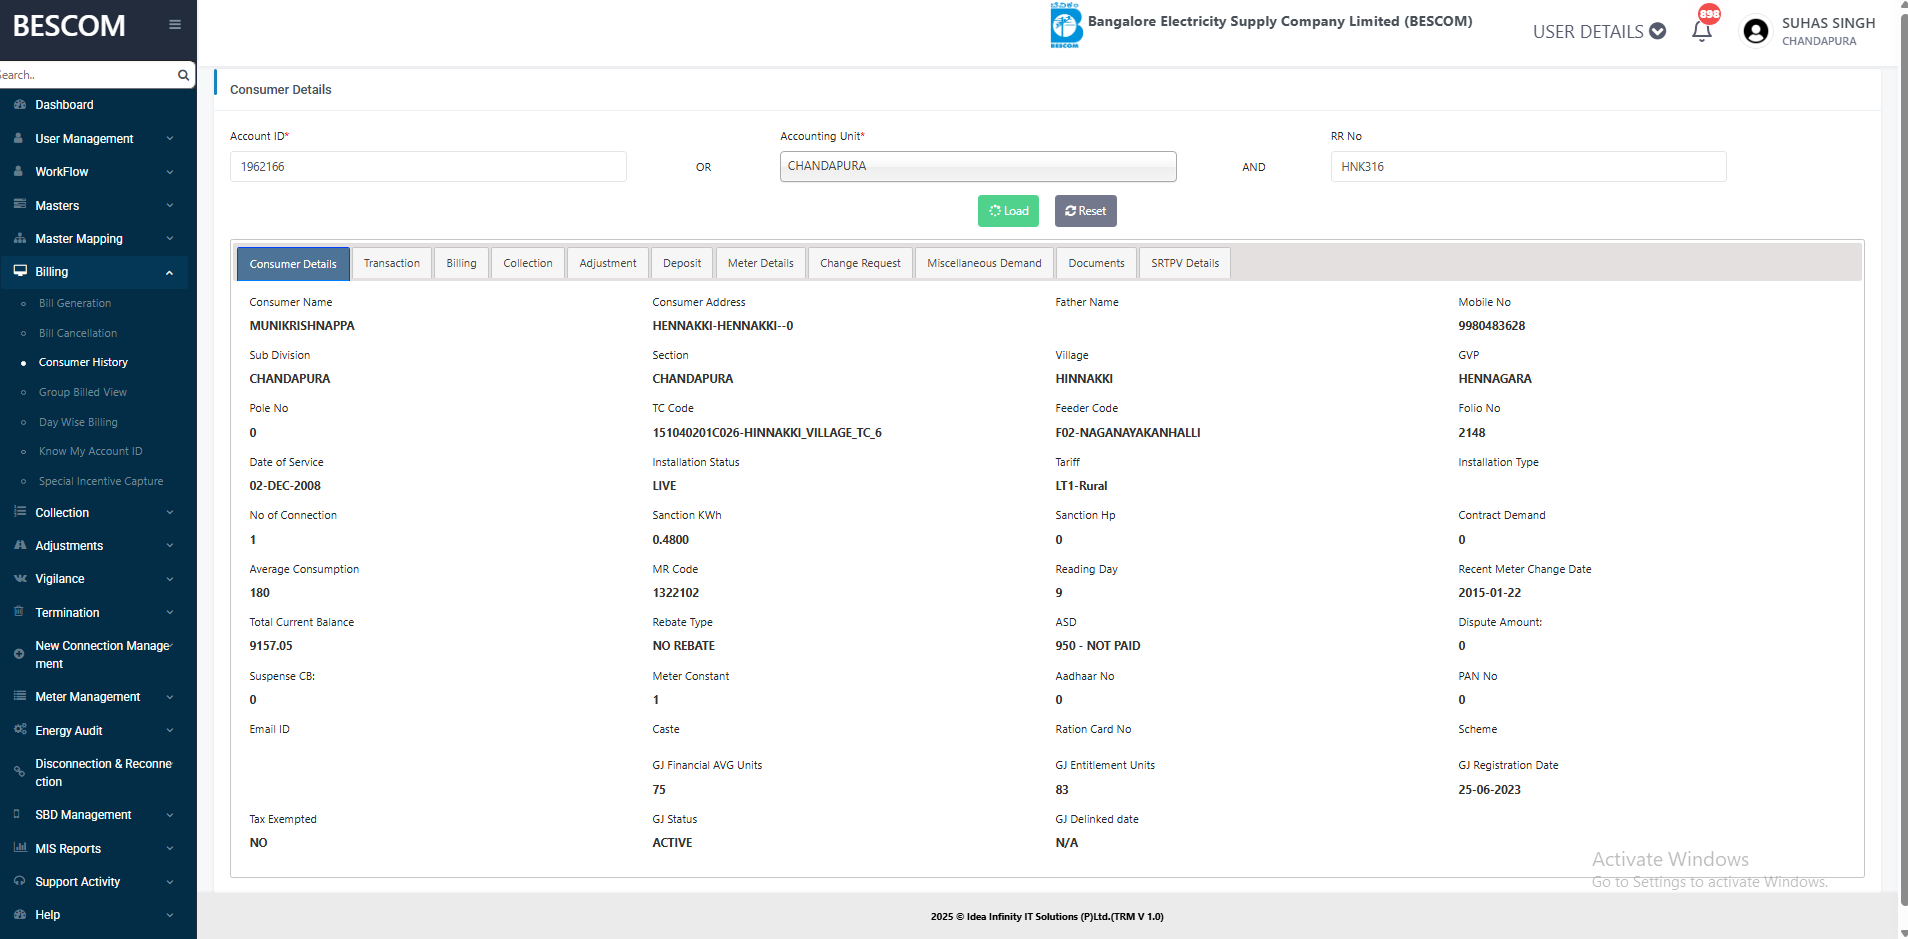Open Know My Account ID link
The image size is (1908, 939).
click(91, 451)
